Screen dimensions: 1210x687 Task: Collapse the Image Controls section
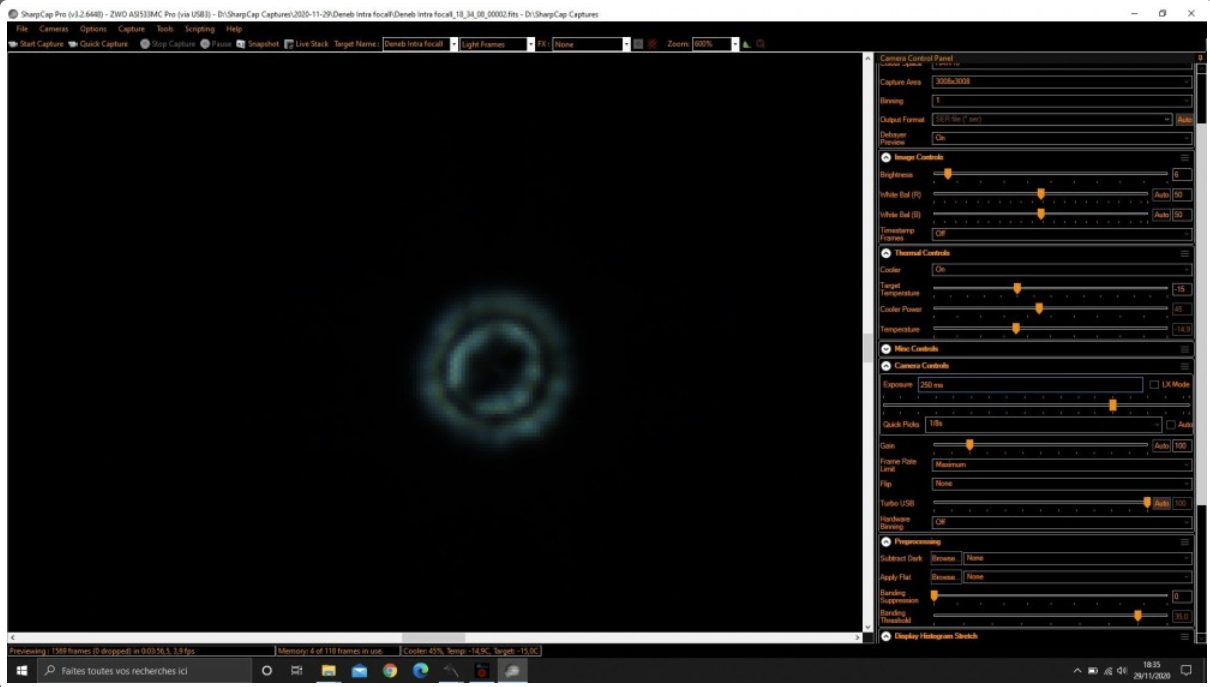(886, 157)
